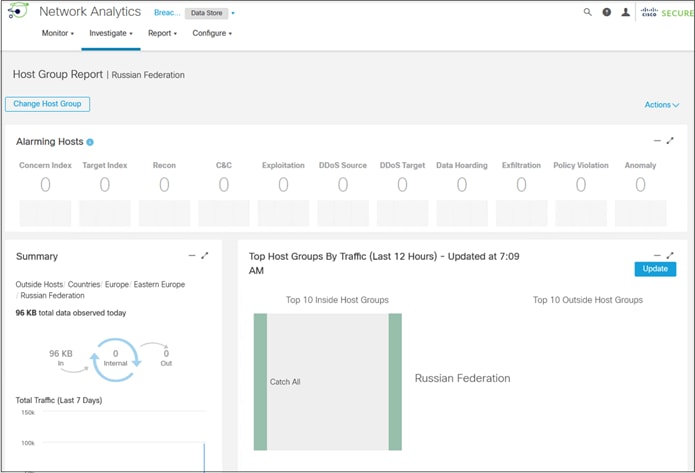This screenshot has height=473, width=695.
Task: Open the Configure menu
Action: pos(212,33)
